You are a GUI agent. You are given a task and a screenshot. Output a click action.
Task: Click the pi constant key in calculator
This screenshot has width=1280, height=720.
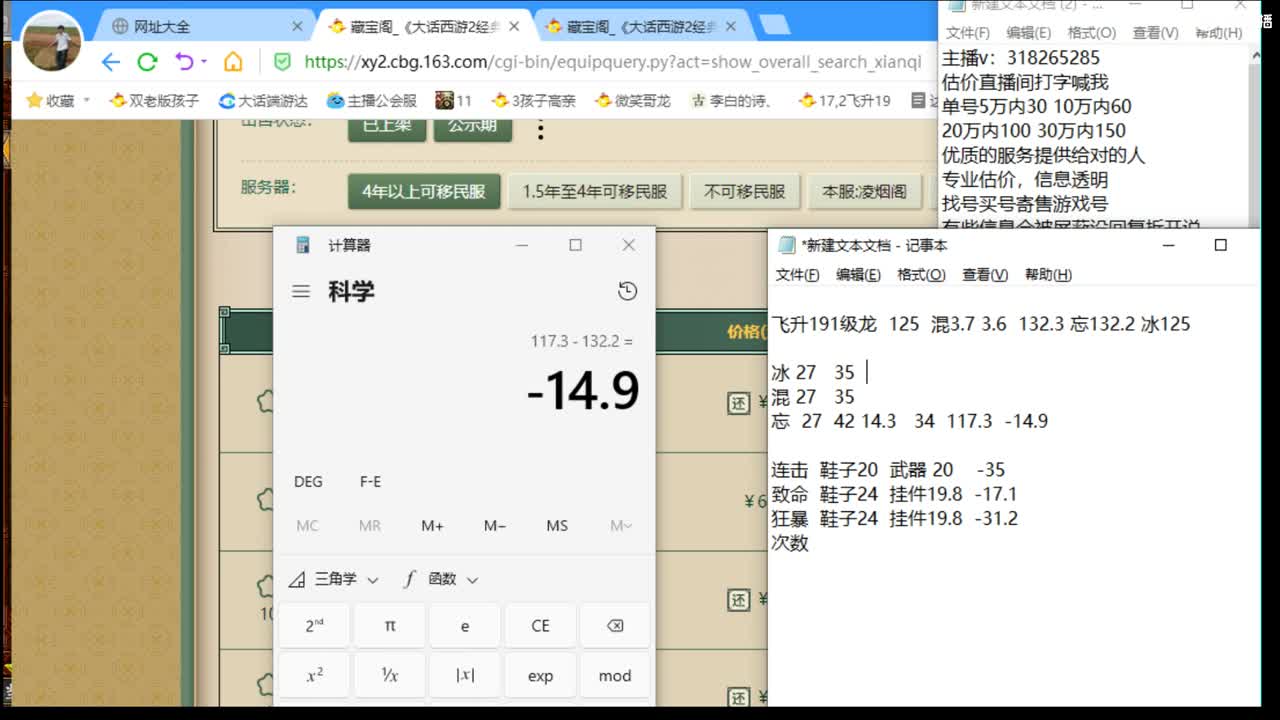click(390, 625)
